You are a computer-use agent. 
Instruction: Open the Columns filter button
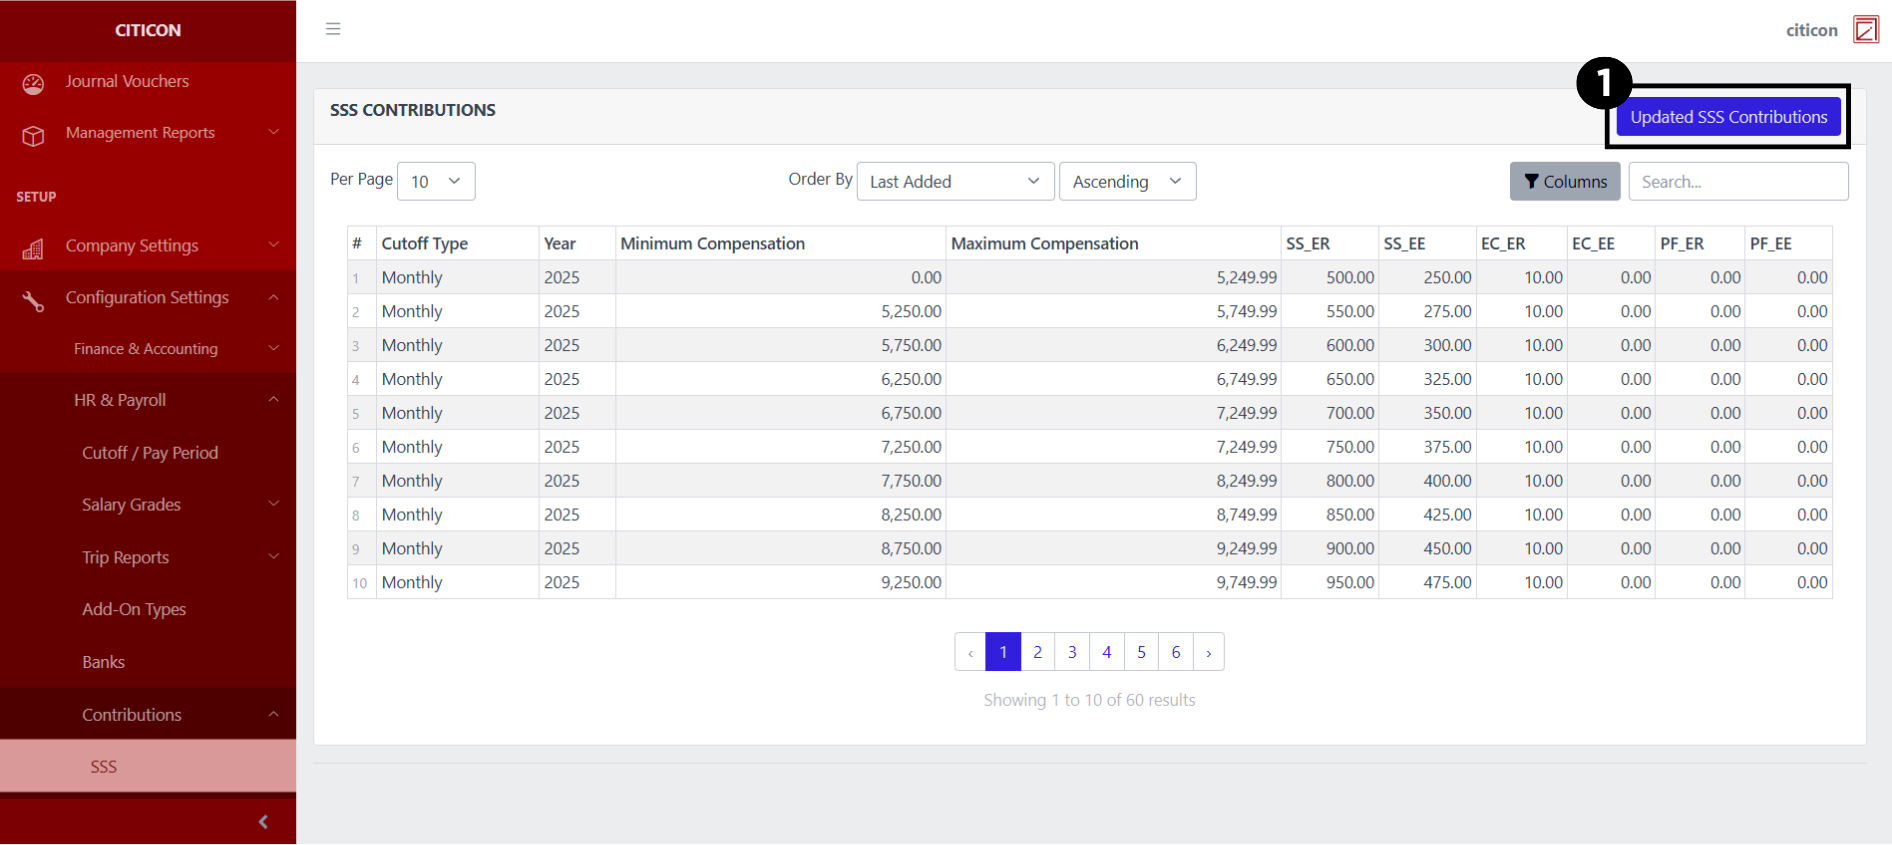click(1564, 181)
